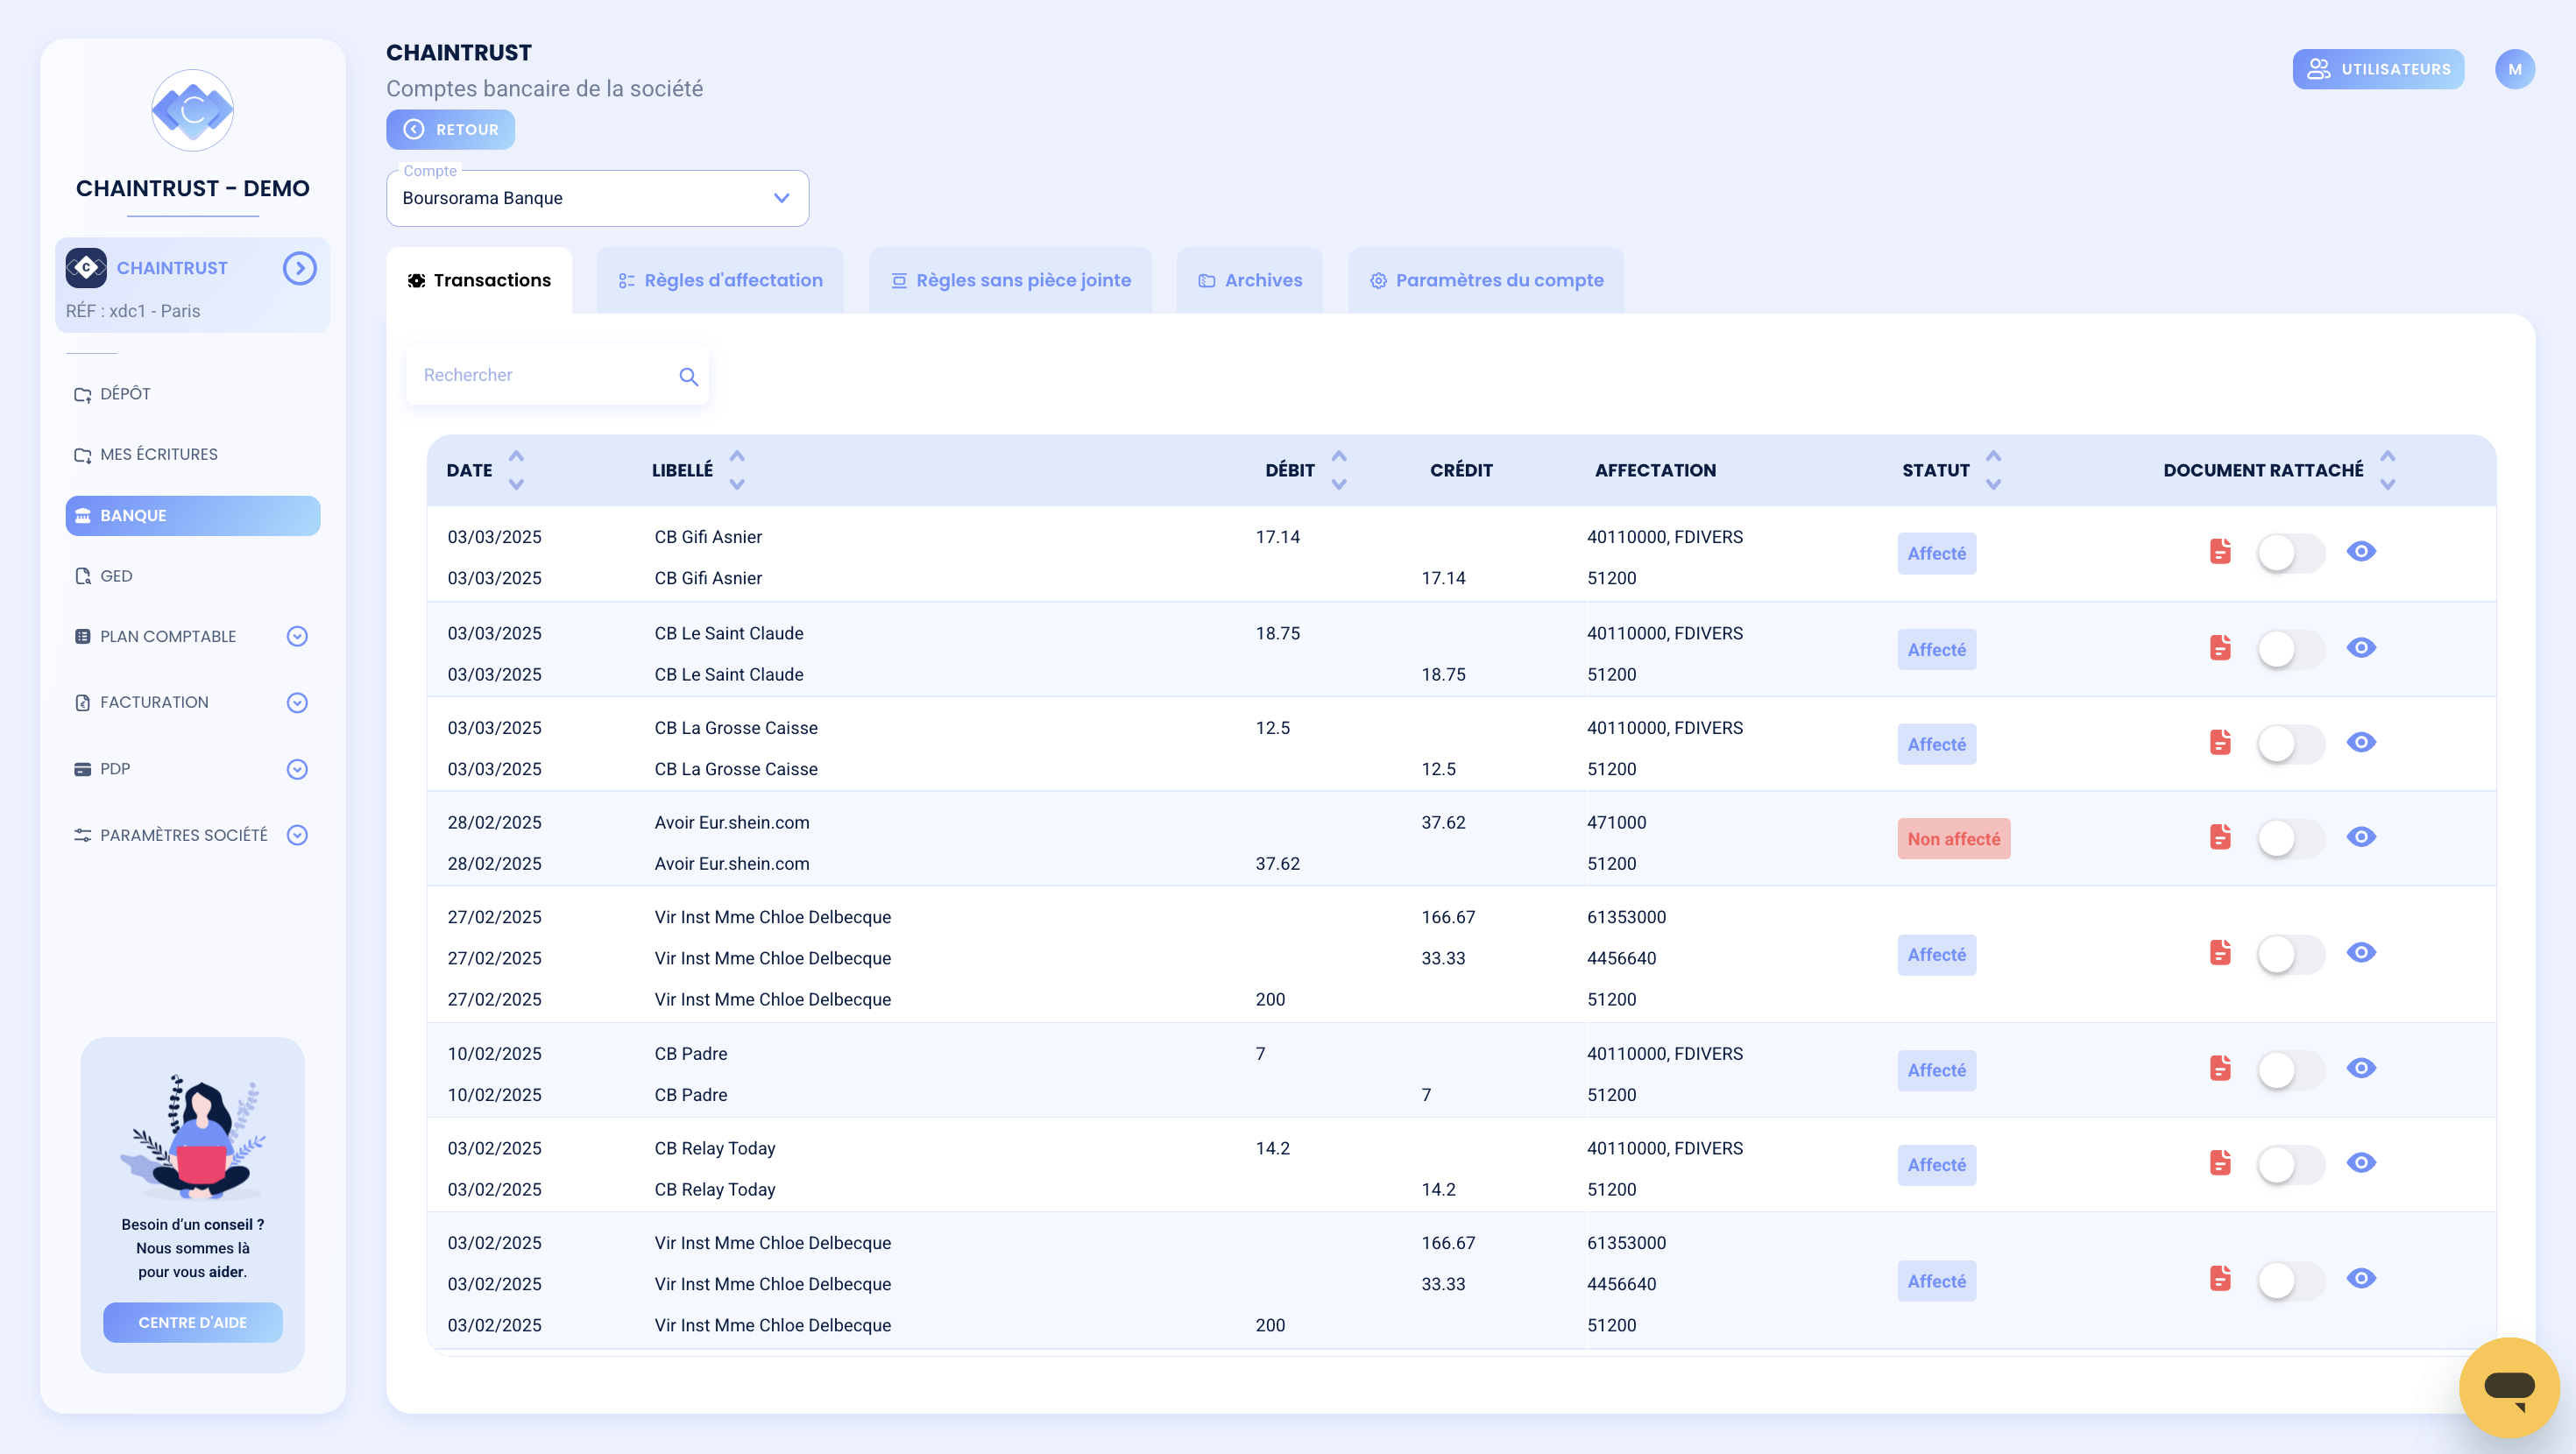Switch to the Règles d'affectation tab
The width and height of the screenshot is (2576, 1454).
click(720, 280)
